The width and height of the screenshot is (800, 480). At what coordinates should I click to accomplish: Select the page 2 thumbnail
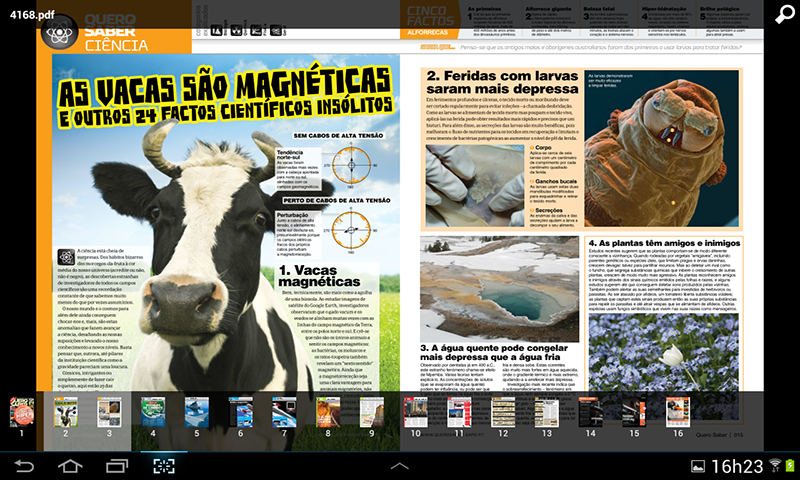(65, 412)
